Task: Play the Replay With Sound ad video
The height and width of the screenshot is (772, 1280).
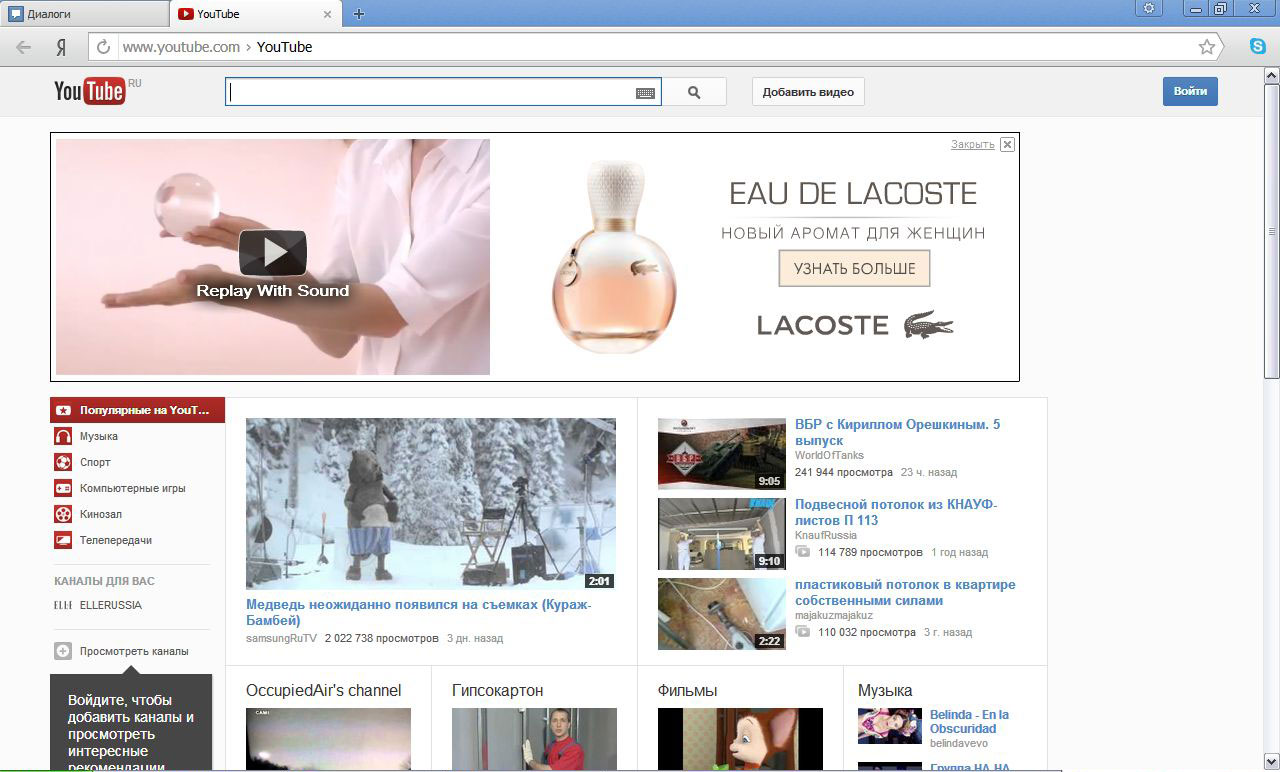Action: click(x=272, y=252)
